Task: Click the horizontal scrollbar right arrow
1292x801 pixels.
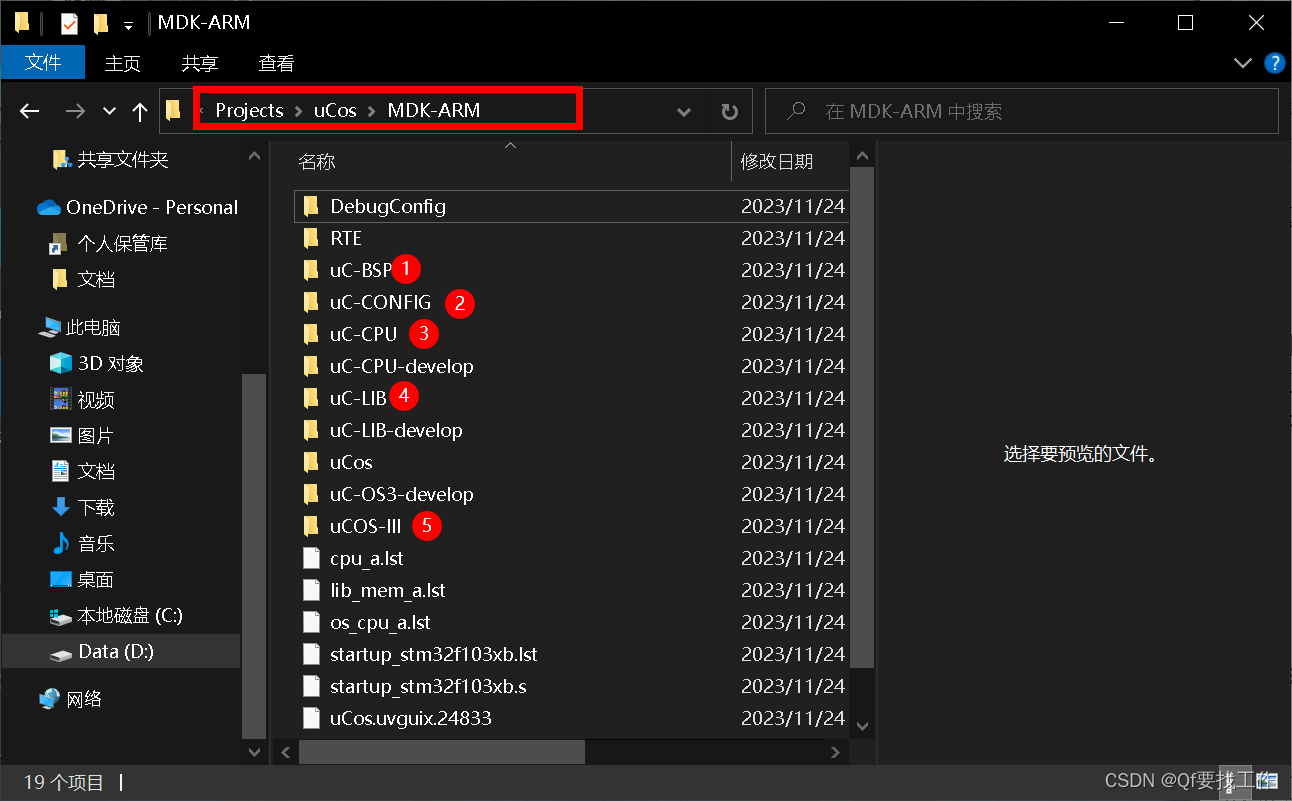Action: (x=836, y=751)
